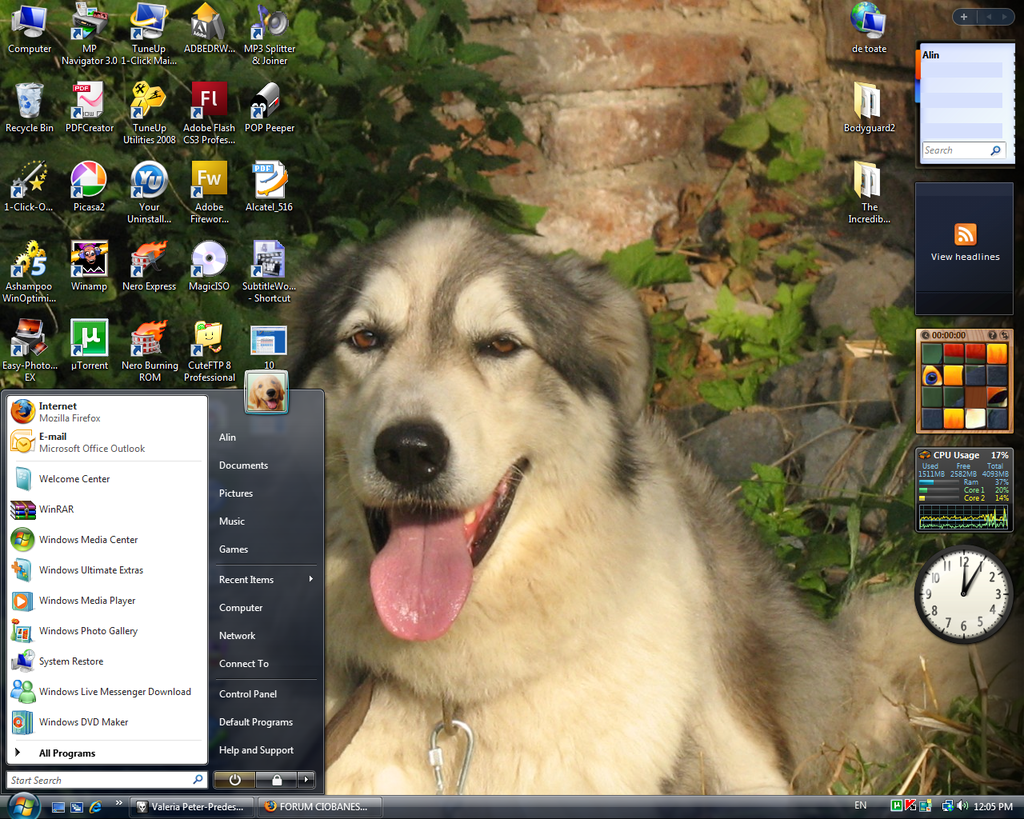Click the power button in Start menu
The width and height of the screenshot is (1024, 819).
pyautogui.click(x=234, y=779)
